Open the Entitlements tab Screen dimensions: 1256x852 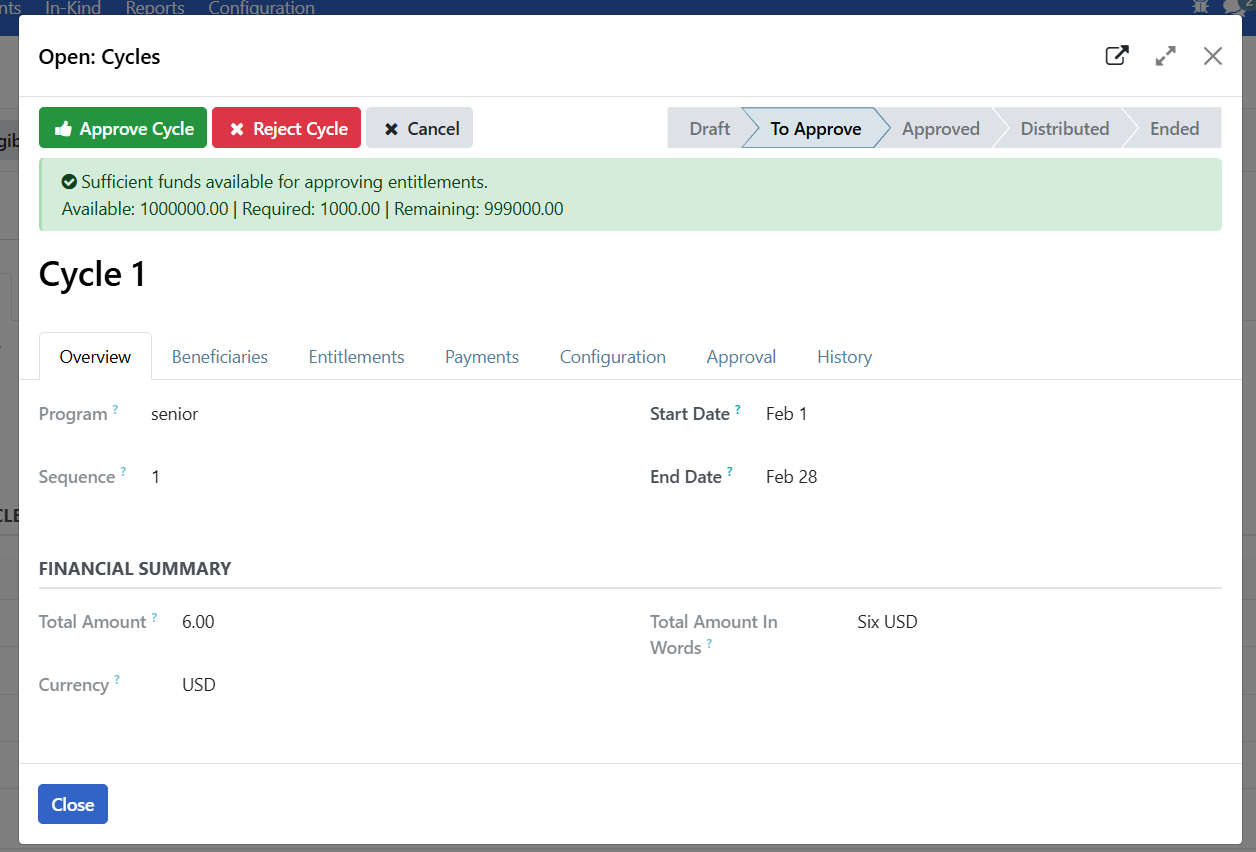(x=356, y=357)
